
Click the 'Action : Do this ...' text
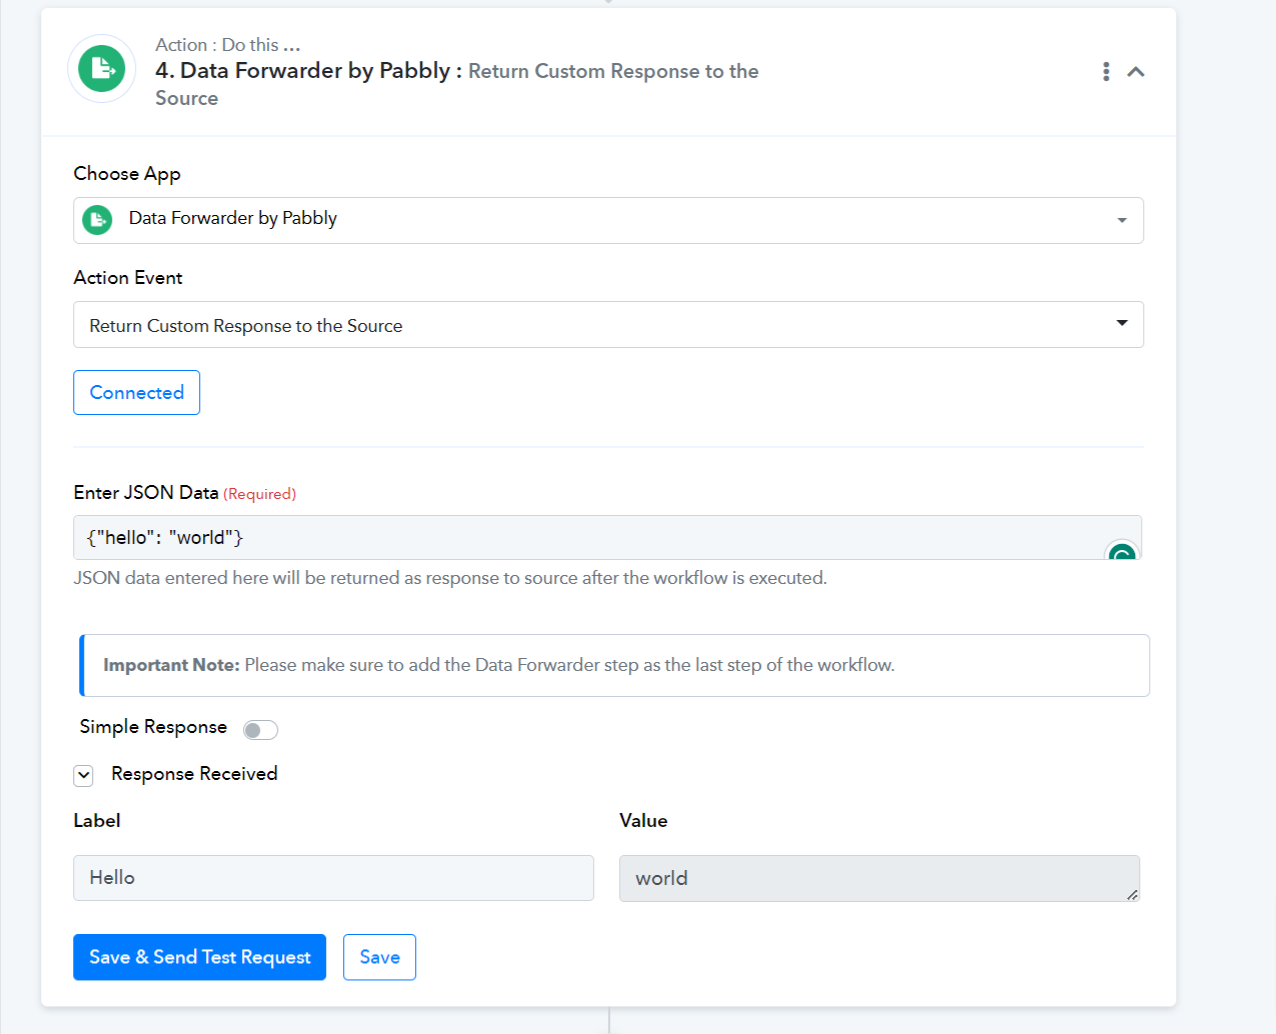coord(228,45)
